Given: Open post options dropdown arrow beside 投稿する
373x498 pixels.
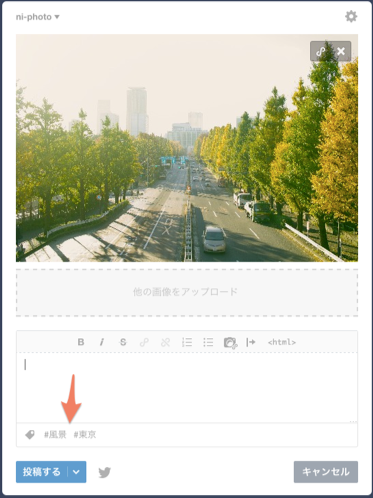Looking at the screenshot, I should [77, 472].
